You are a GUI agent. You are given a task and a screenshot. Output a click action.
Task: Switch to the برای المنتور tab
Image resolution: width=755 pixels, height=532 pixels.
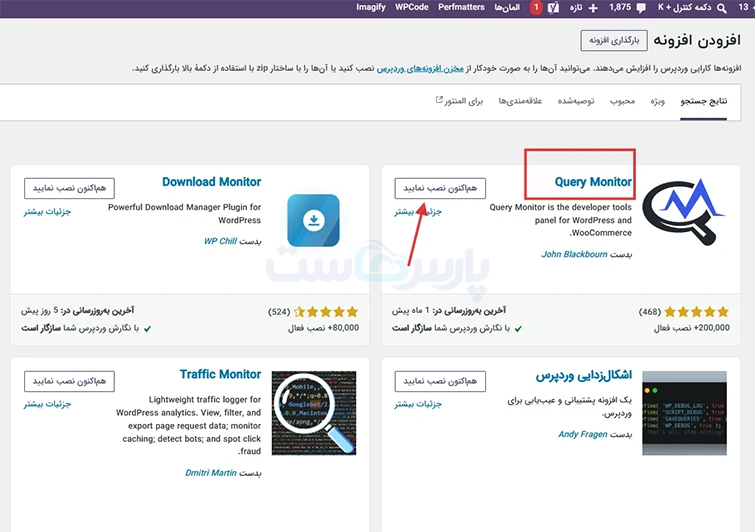[463, 101]
